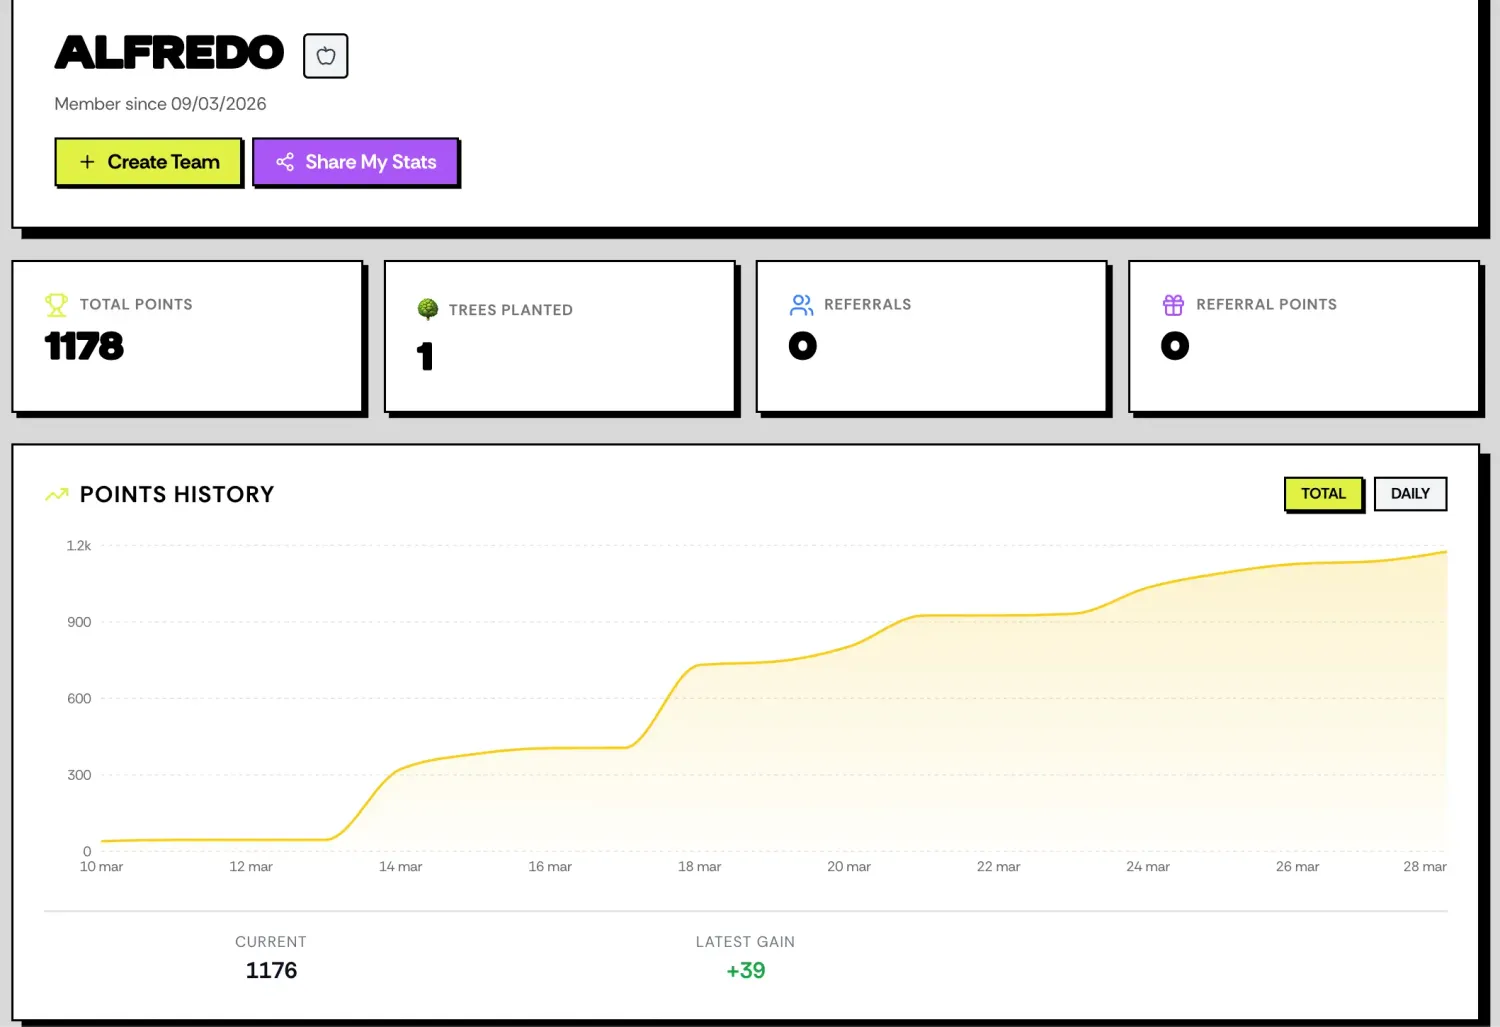Click the Trees Planted count
The width and height of the screenshot is (1500, 1027).
coord(425,357)
